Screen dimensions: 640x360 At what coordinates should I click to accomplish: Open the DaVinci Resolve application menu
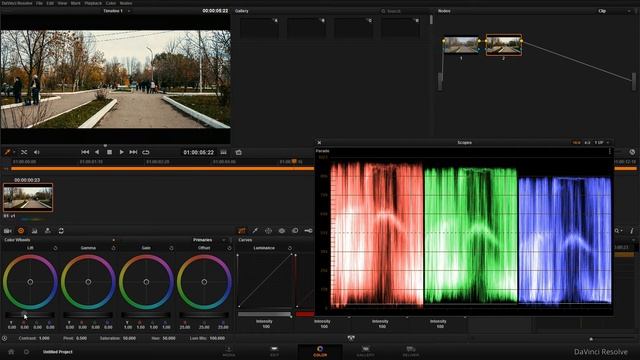pyautogui.click(x=17, y=3)
